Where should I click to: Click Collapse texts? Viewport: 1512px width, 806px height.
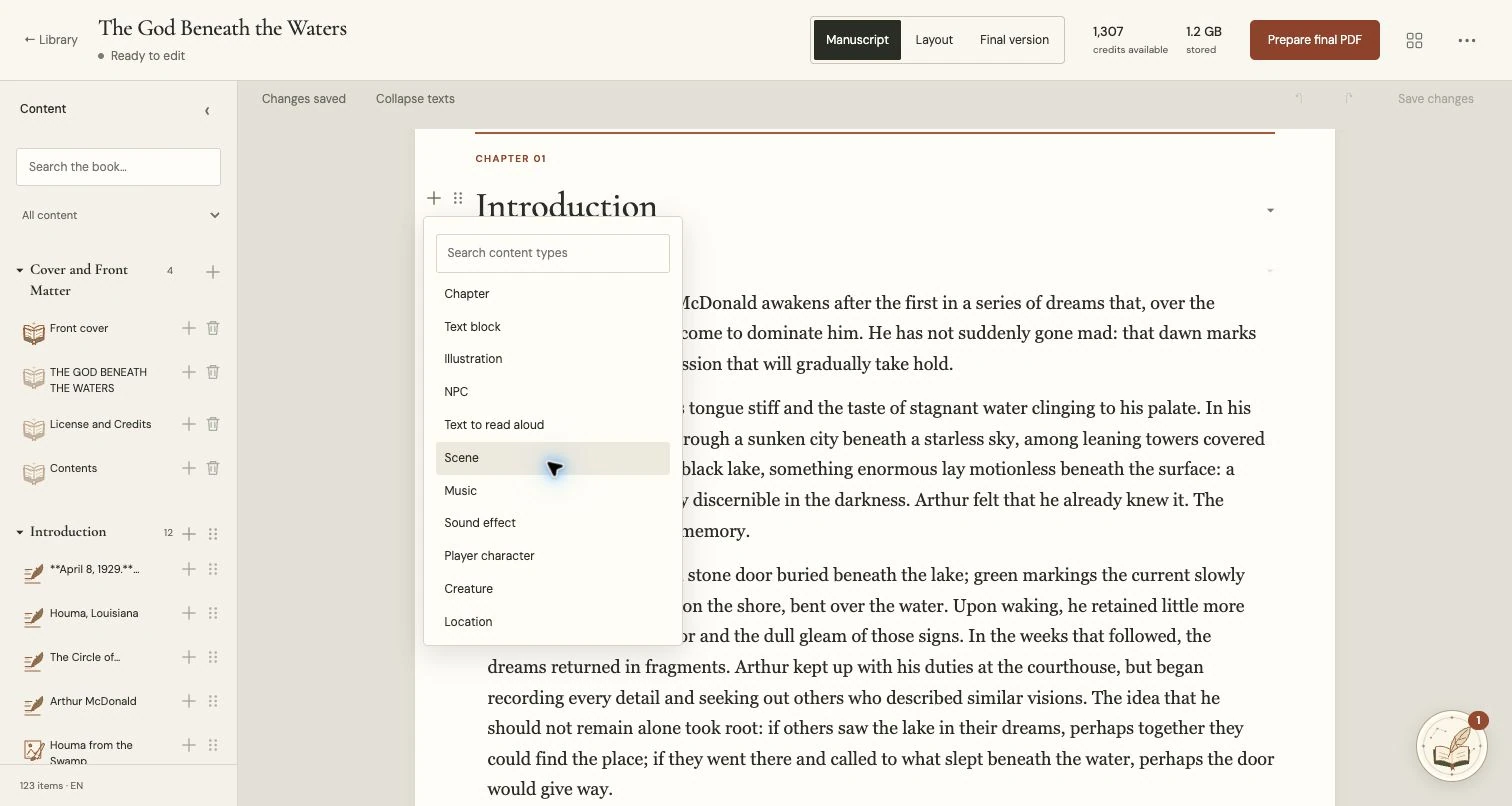tap(415, 99)
